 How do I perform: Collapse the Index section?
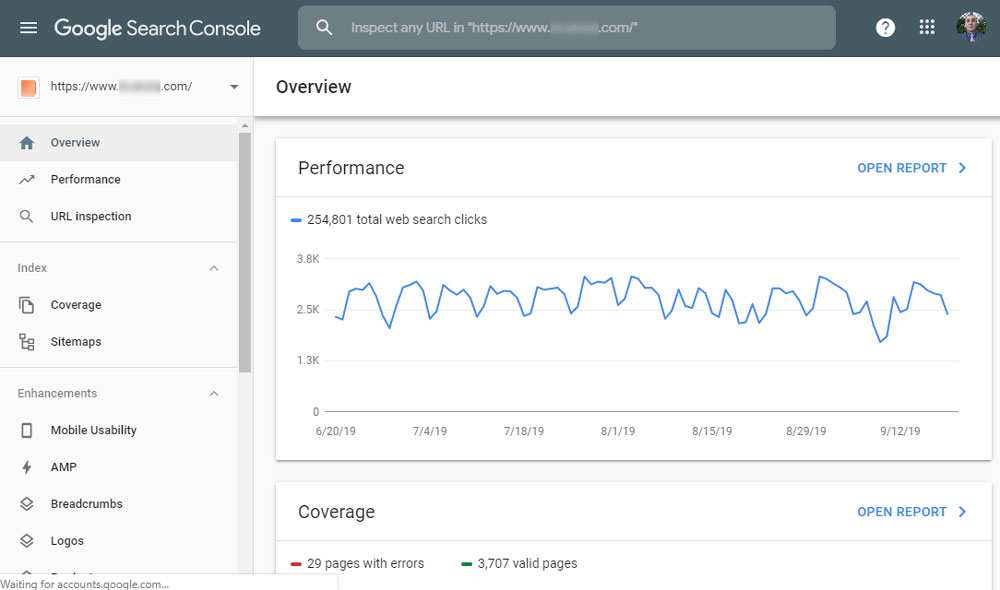click(x=214, y=269)
